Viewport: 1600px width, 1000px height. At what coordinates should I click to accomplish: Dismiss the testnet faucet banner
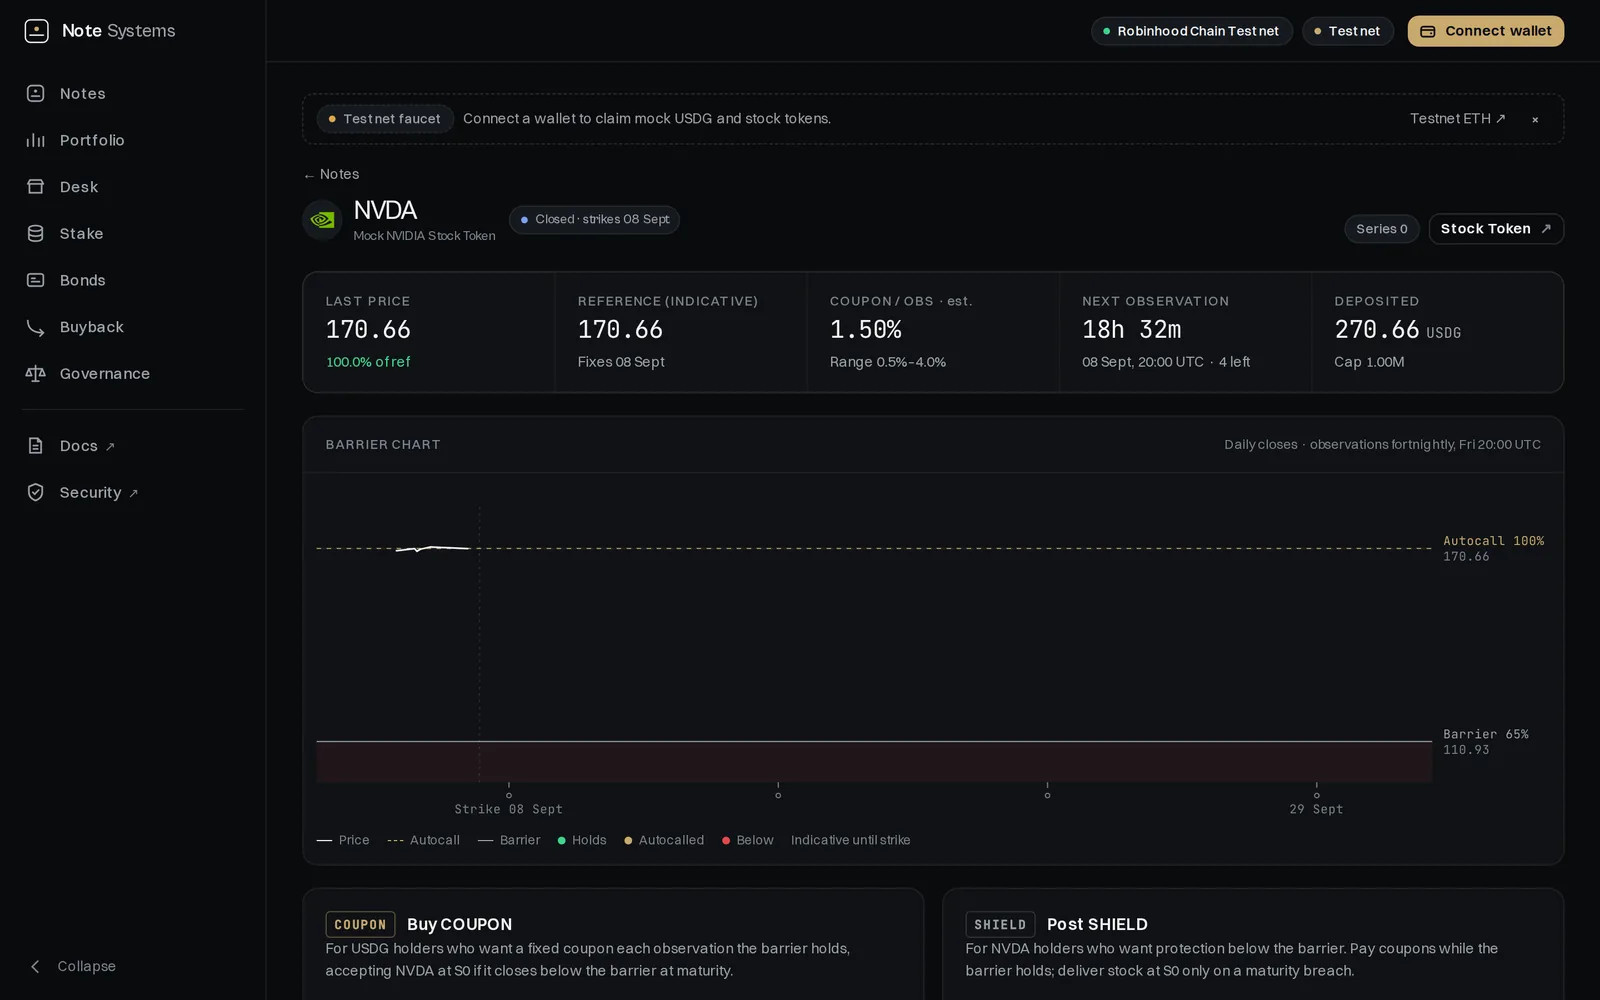(x=1535, y=119)
